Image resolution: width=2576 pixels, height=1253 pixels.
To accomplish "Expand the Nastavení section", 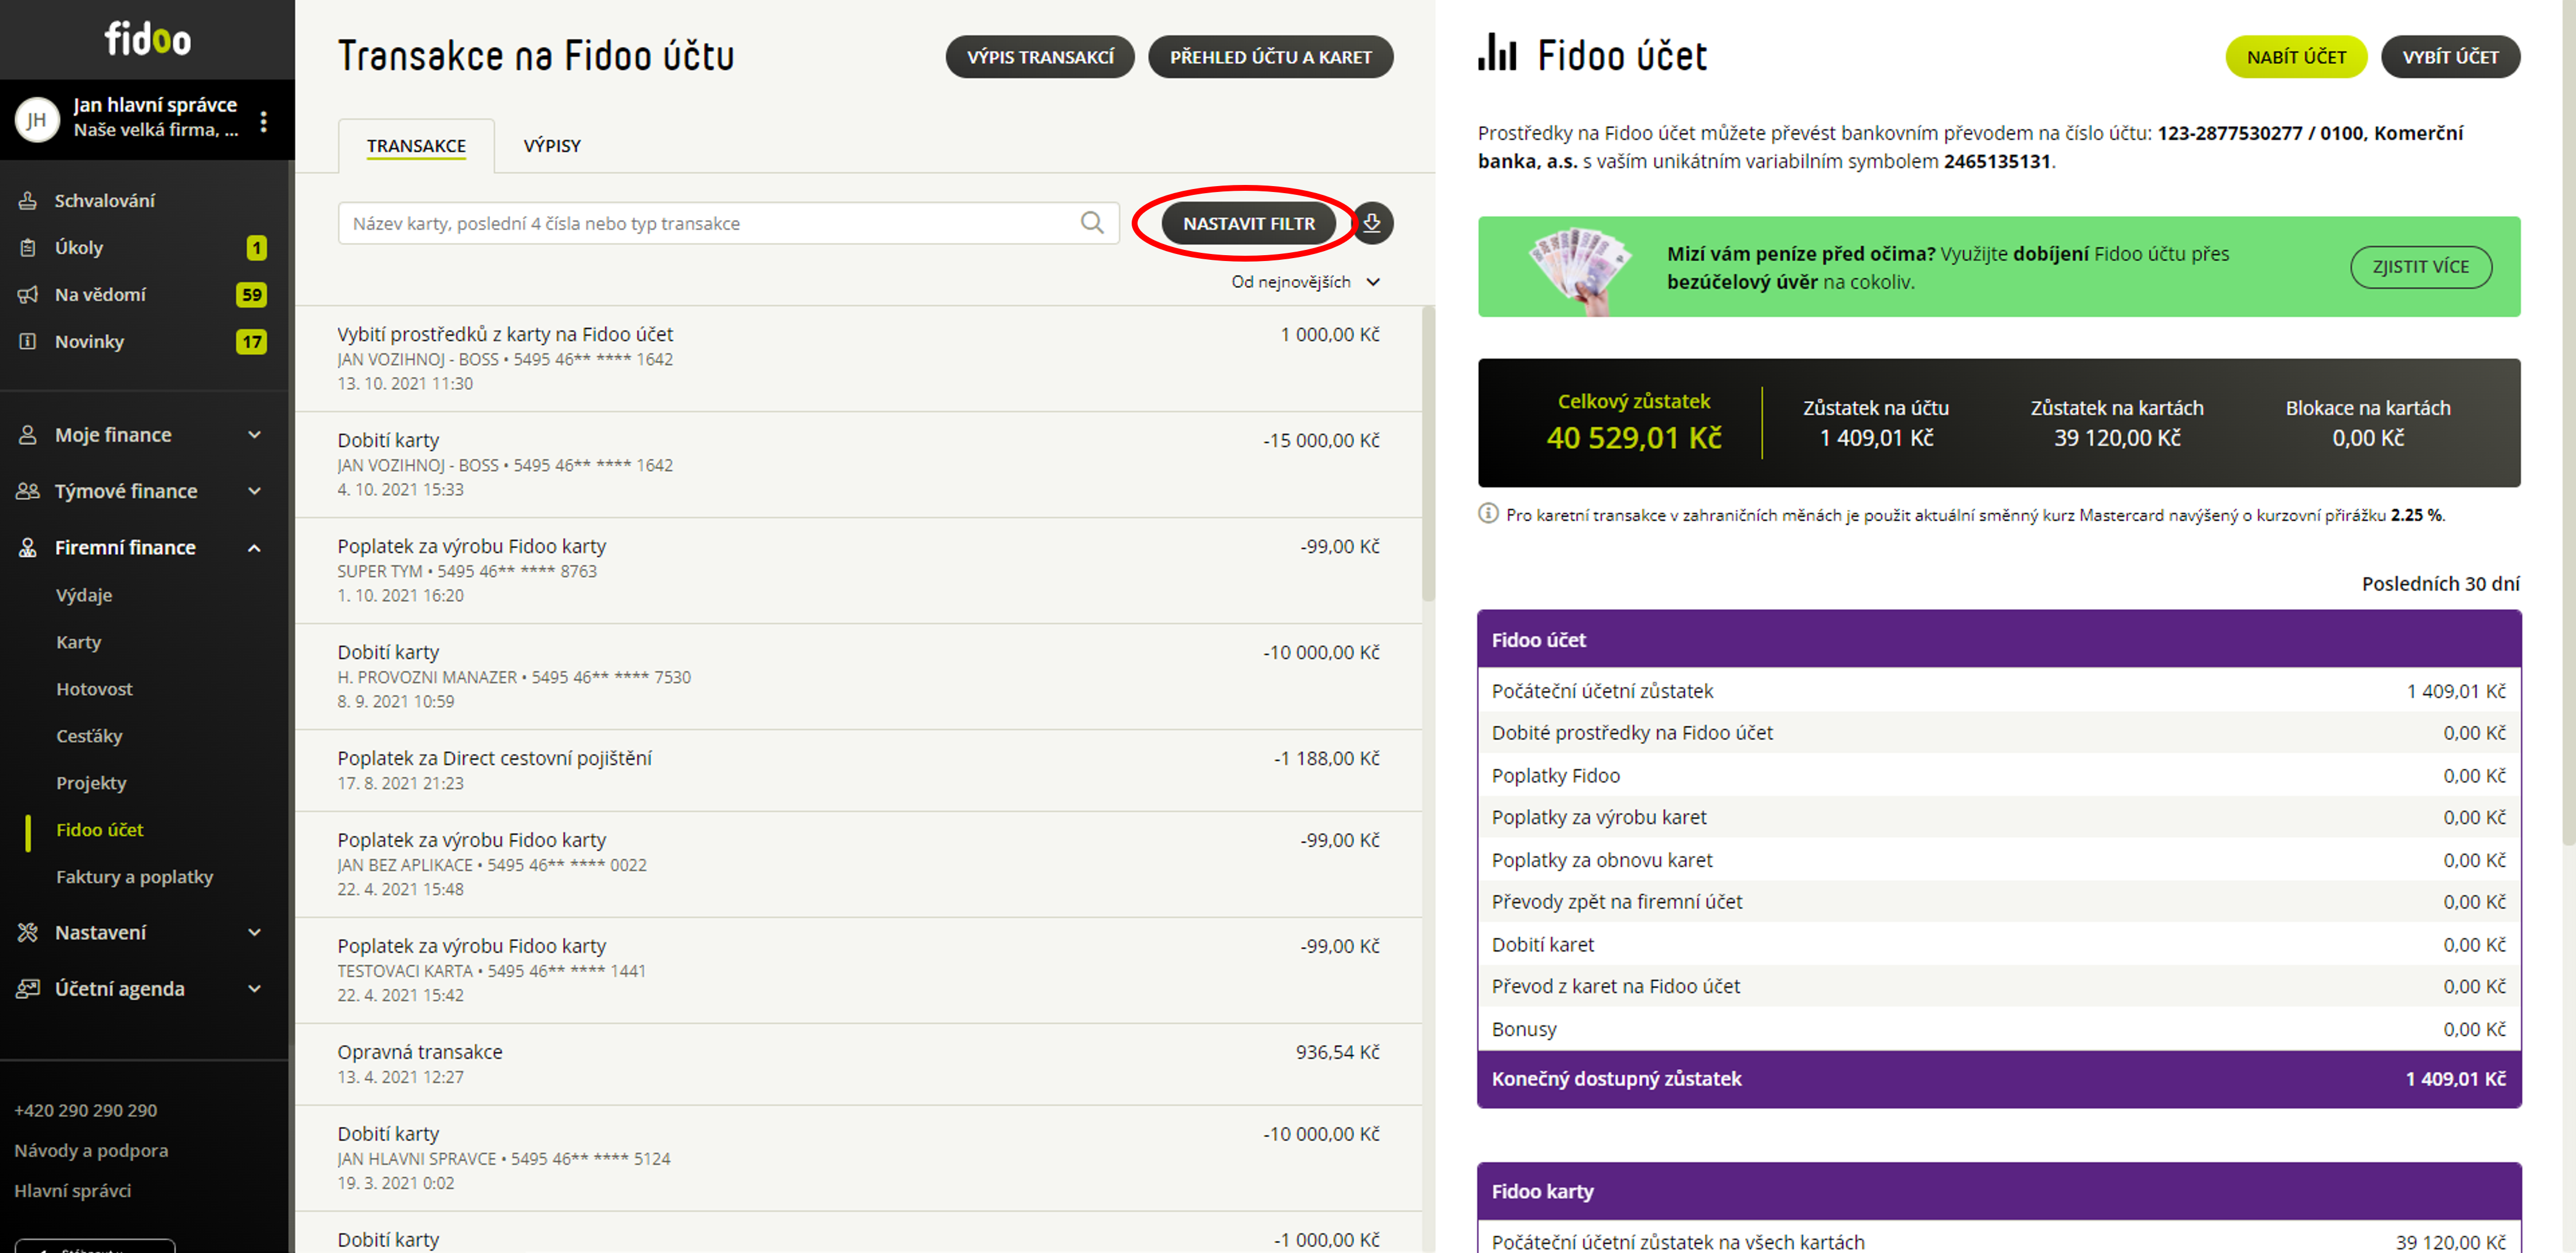I will (254, 932).
